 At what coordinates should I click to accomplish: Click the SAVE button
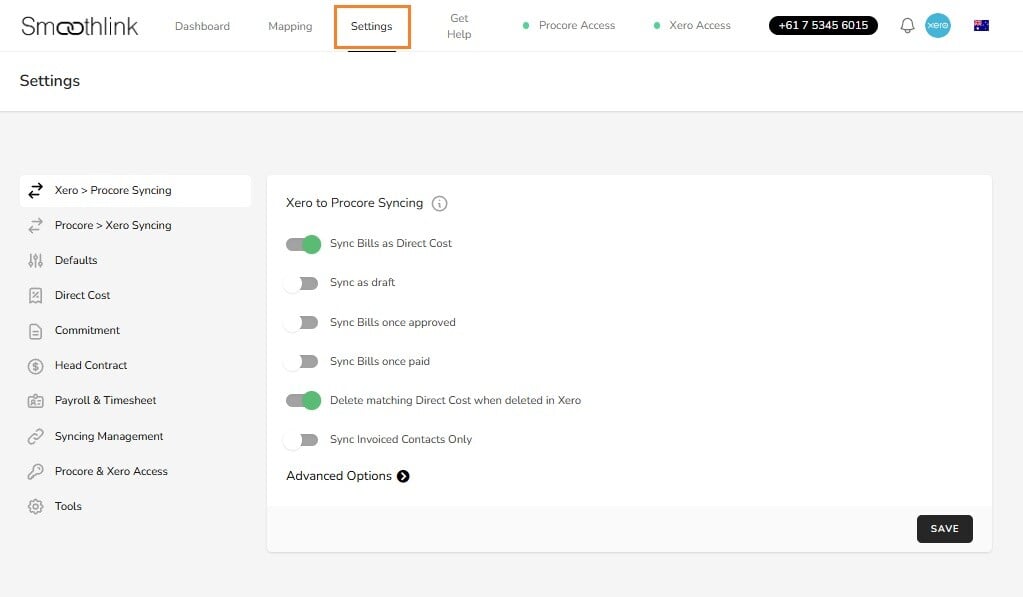[x=943, y=528]
